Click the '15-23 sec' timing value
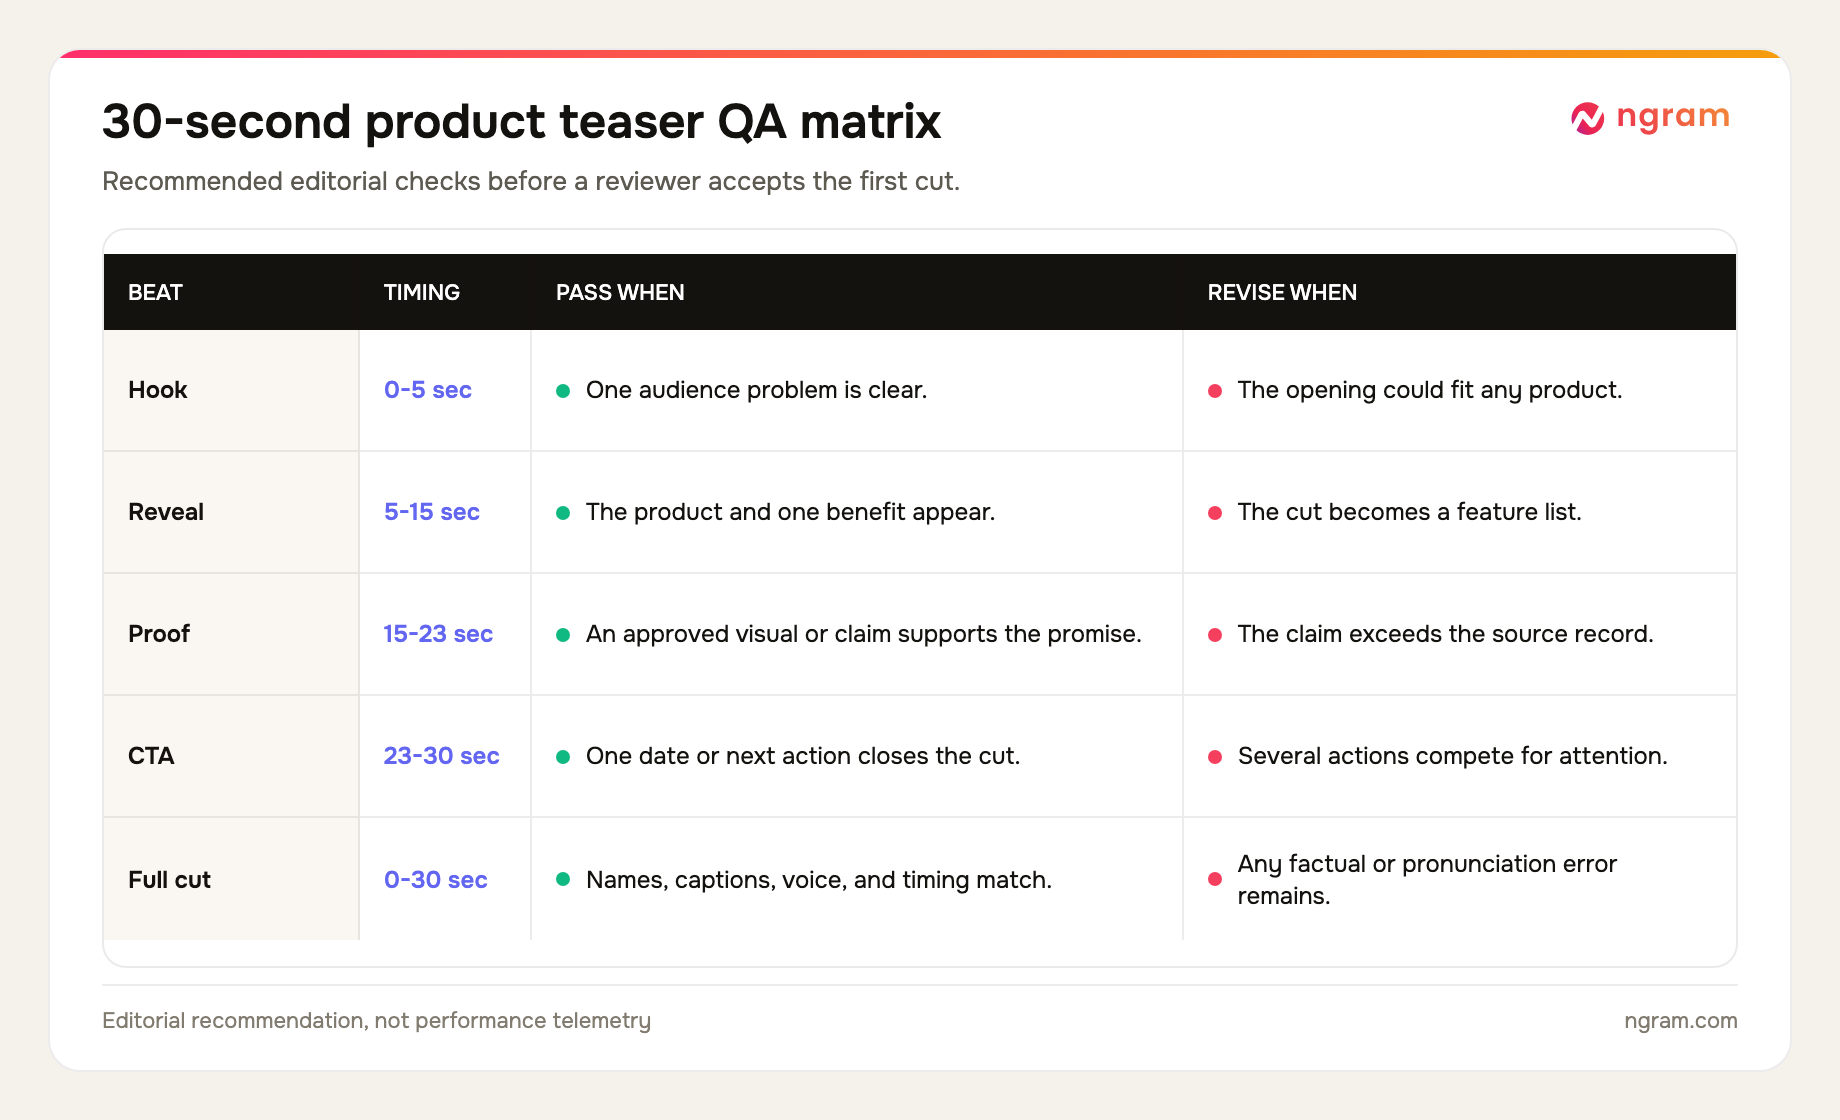The width and height of the screenshot is (1840, 1120). [x=438, y=634]
